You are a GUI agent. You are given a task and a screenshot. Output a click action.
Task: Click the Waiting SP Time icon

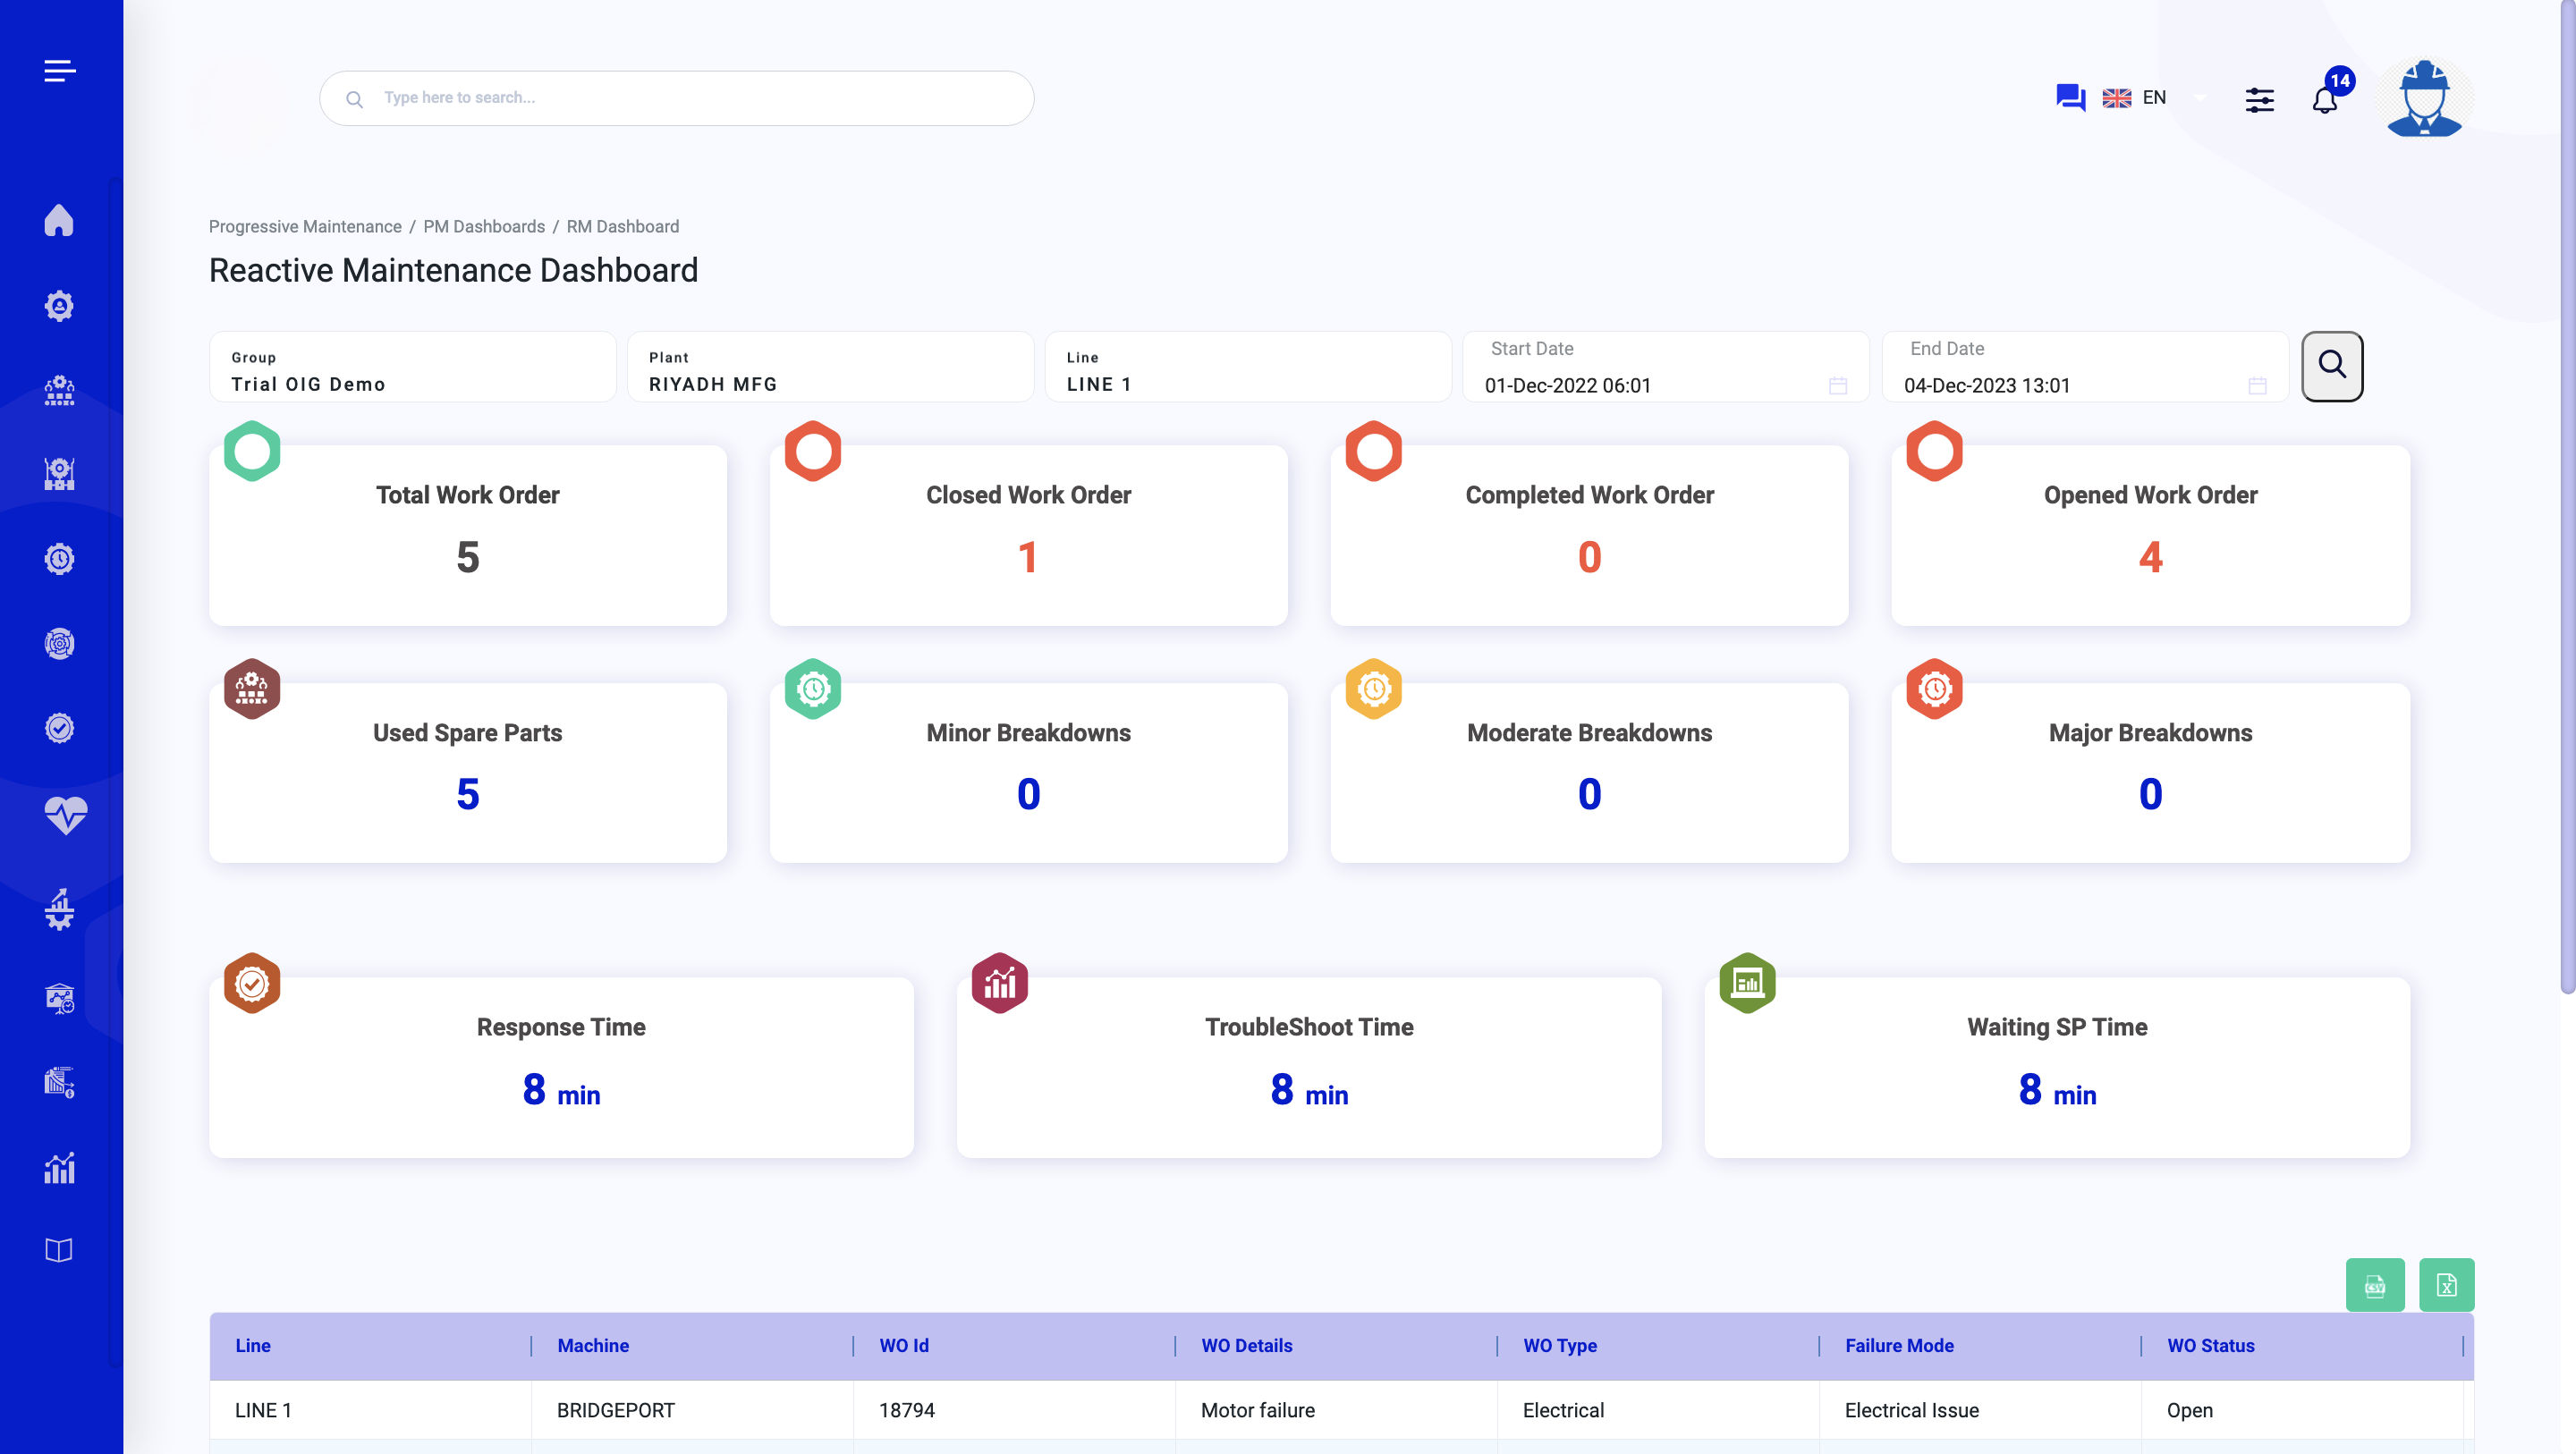pyautogui.click(x=1747, y=983)
